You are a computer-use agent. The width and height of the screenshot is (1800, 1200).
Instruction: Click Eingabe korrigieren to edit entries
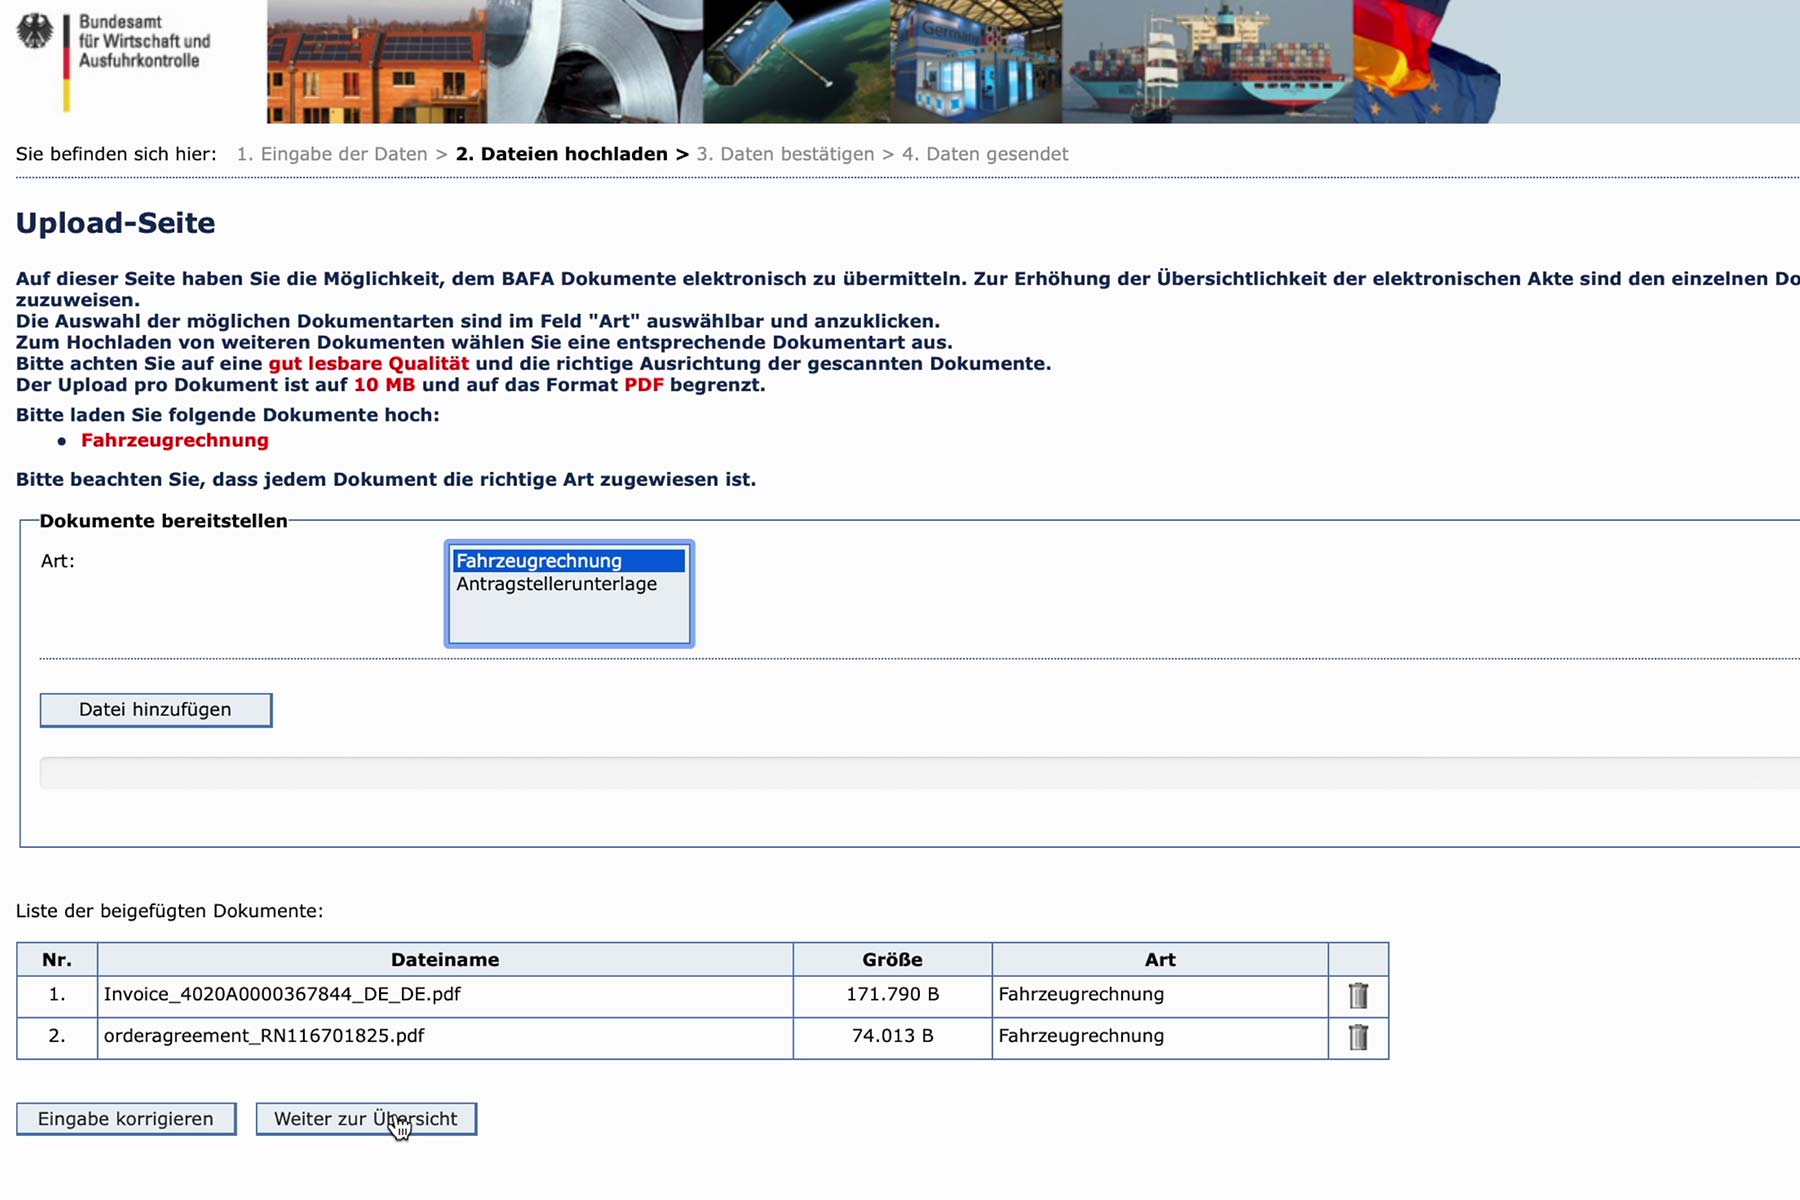pos(126,1119)
